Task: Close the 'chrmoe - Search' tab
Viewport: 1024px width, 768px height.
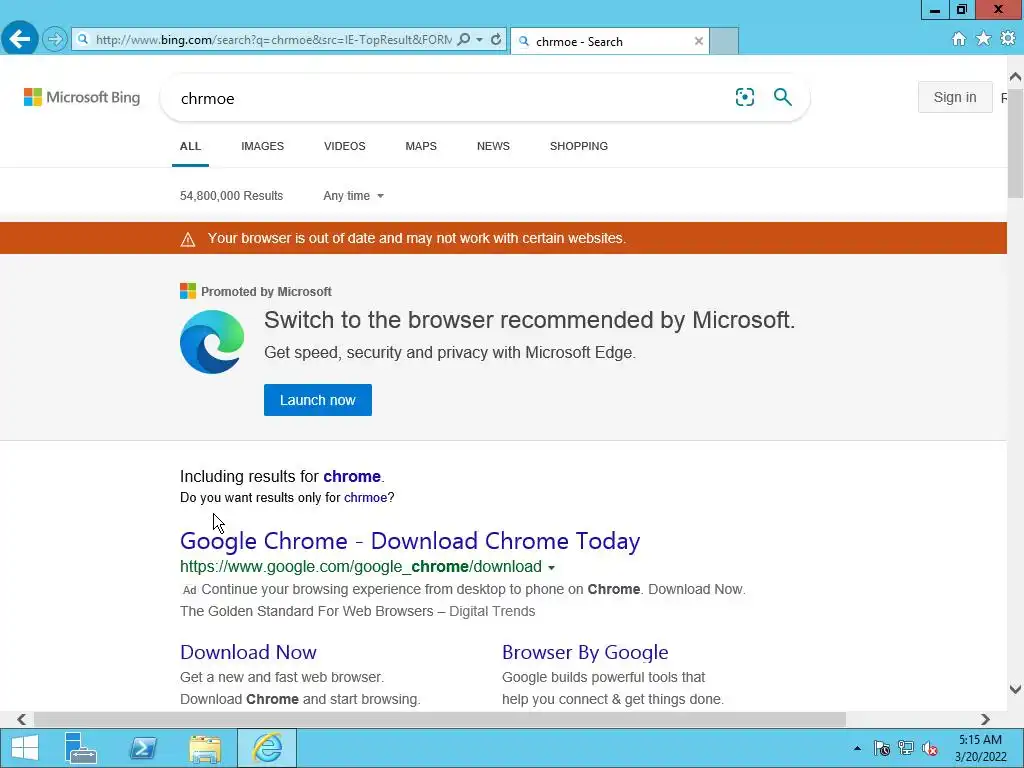Action: point(699,41)
